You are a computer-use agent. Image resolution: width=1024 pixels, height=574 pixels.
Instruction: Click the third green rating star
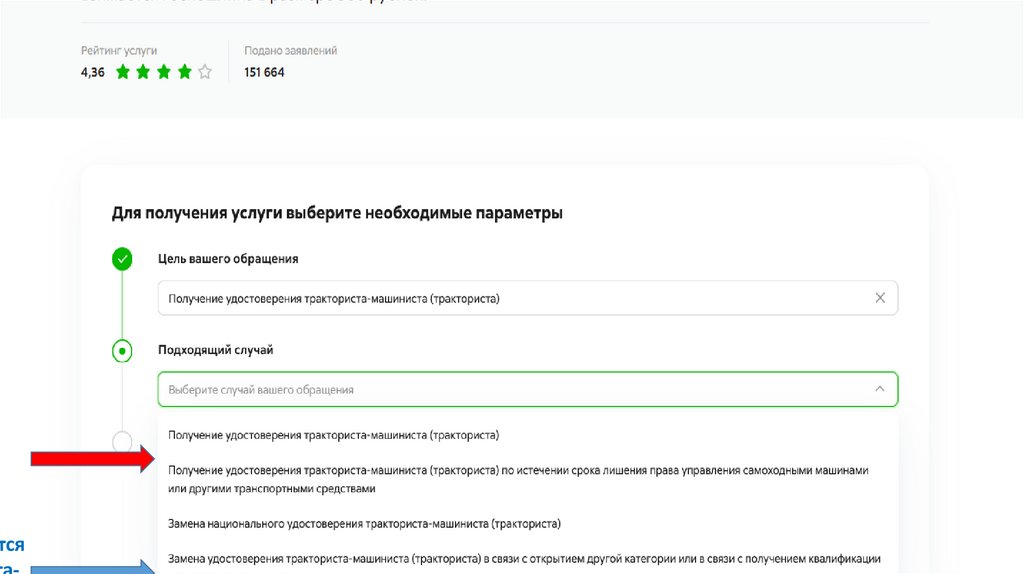[x=164, y=72]
